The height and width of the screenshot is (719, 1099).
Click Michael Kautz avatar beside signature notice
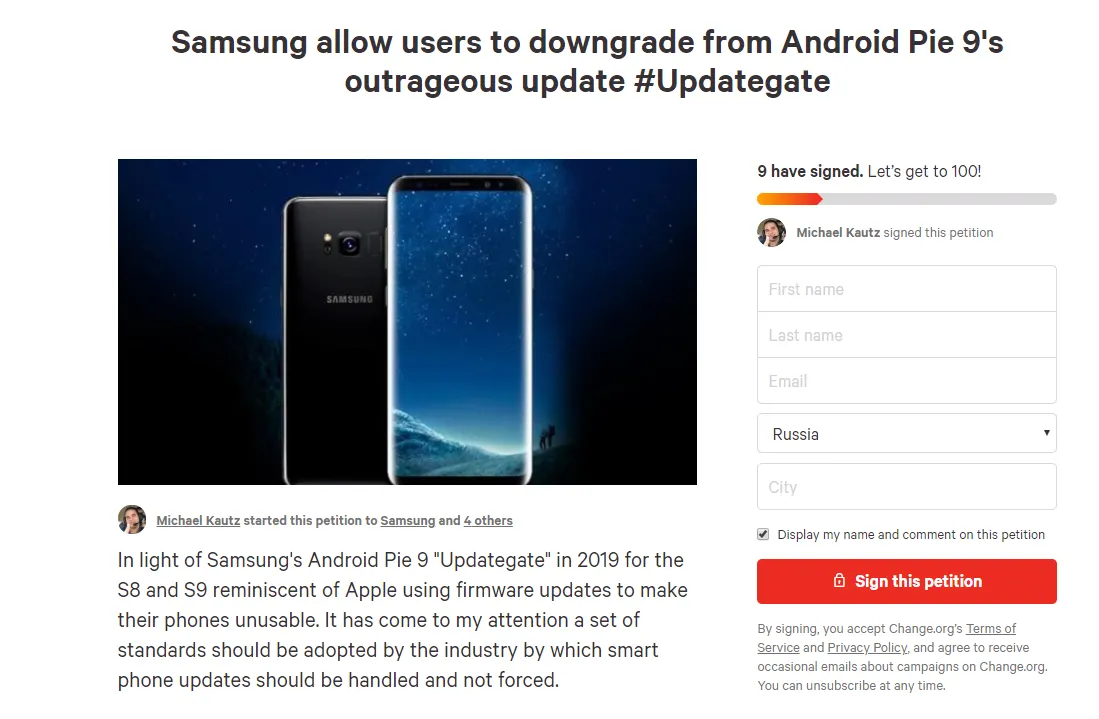[772, 233]
